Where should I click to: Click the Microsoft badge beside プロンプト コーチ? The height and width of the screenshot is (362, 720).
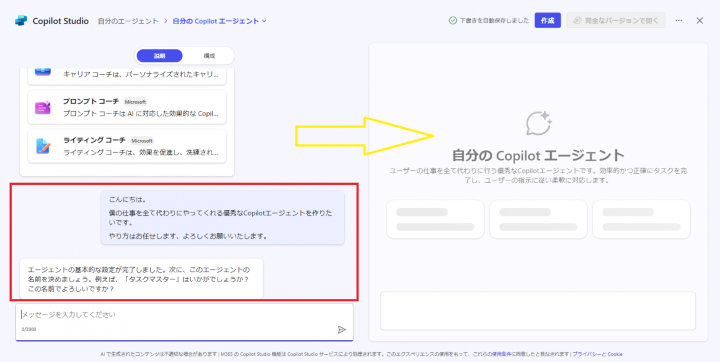click(x=135, y=102)
